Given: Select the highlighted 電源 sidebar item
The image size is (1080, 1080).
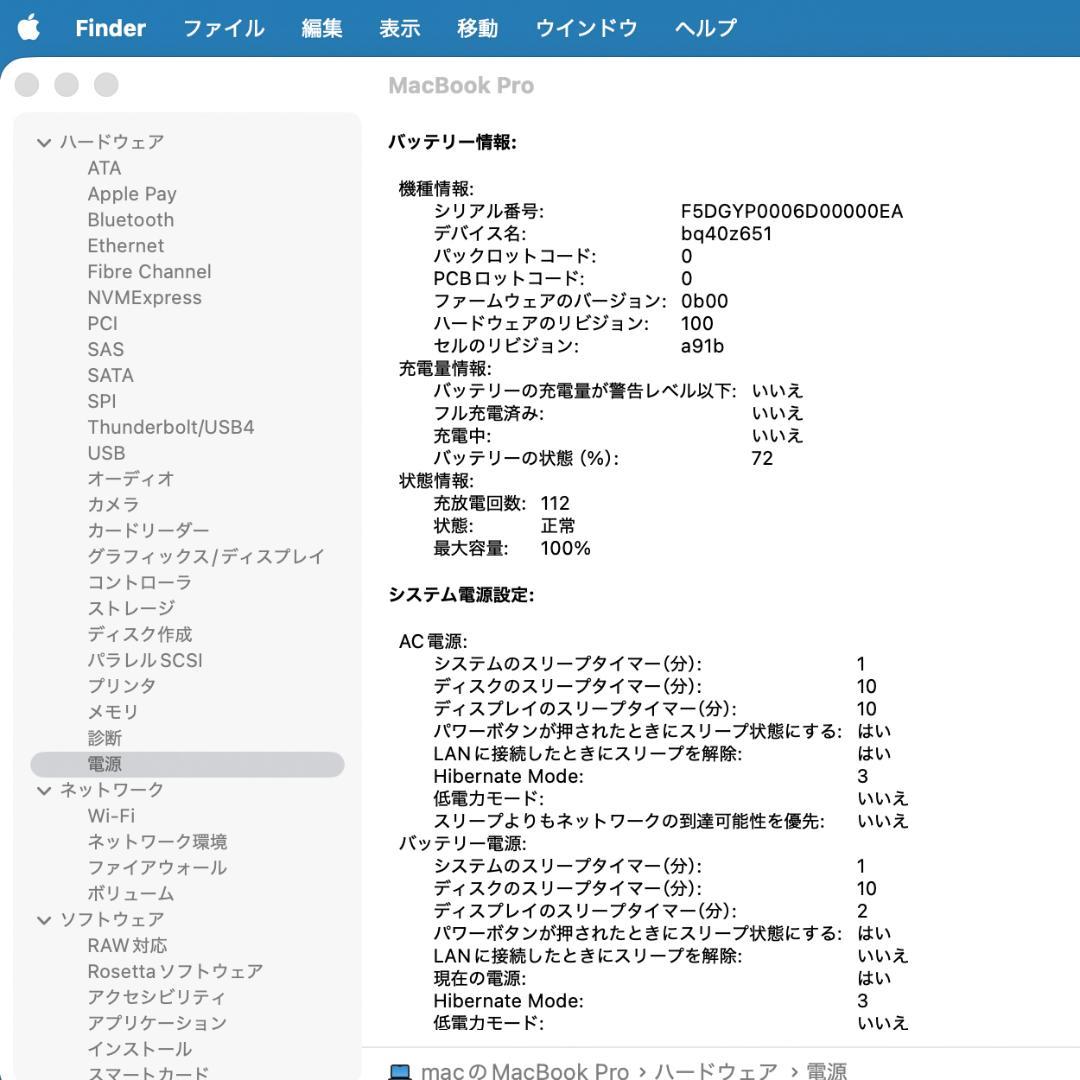Looking at the screenshot, I should 187,764.
